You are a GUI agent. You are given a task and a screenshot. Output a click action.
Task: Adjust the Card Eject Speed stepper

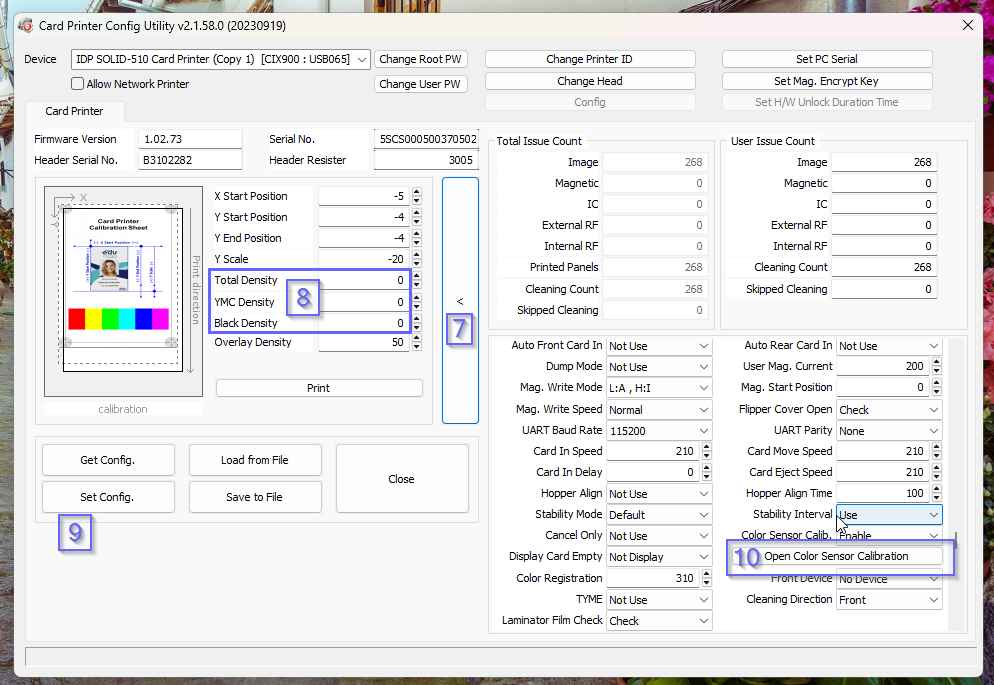[937, 472]
